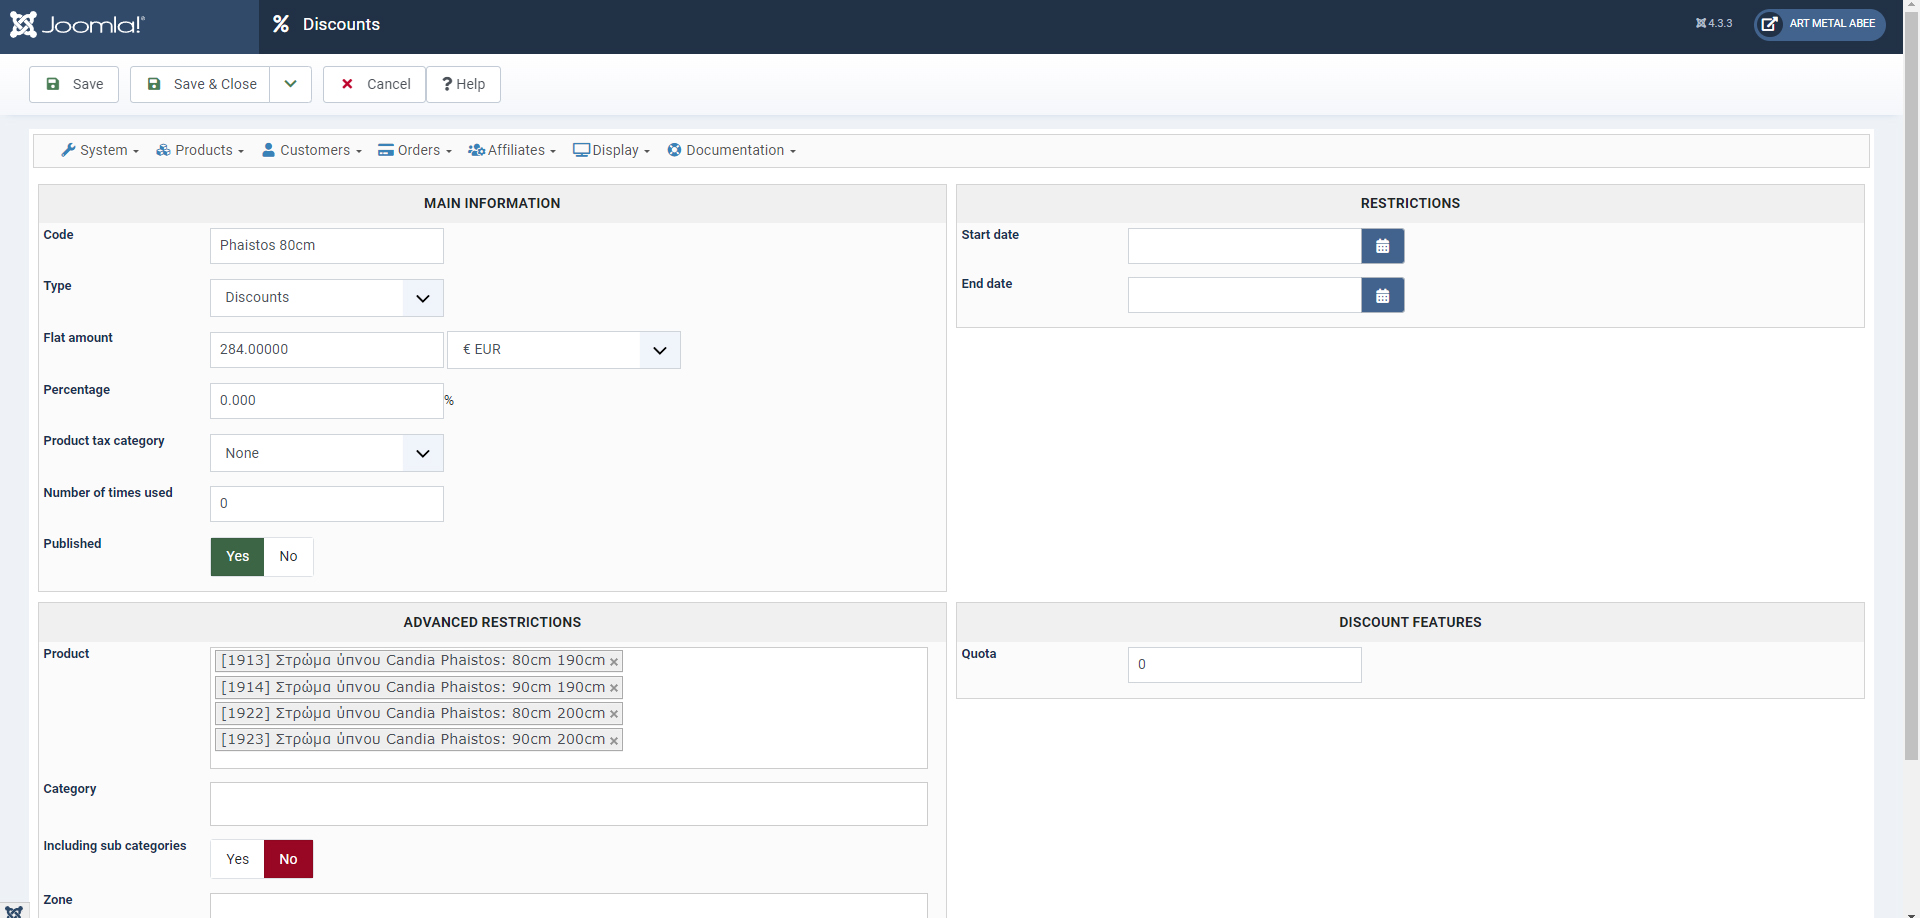This screenshot has height=918, width=1920.
Task: Cancel editing the discount
Action: click(375, 84)
